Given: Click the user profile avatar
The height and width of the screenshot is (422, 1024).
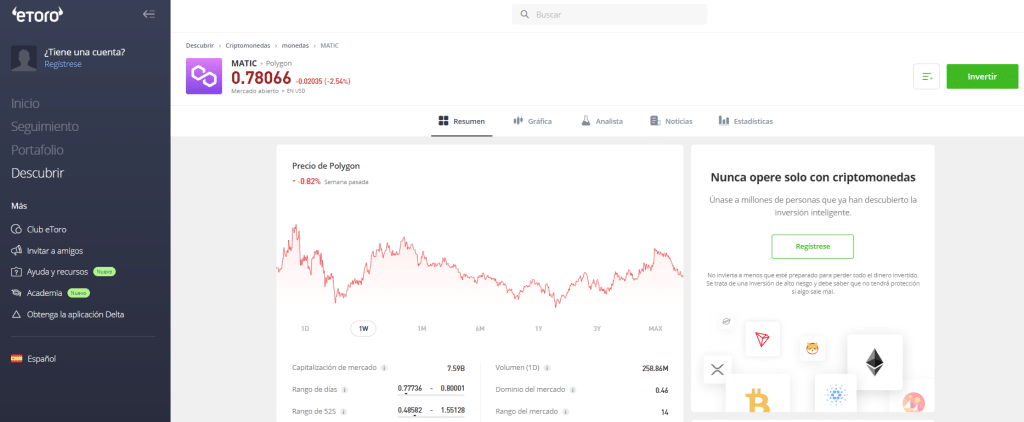Looking at the screenshot, I should click(x=24, y=58).
